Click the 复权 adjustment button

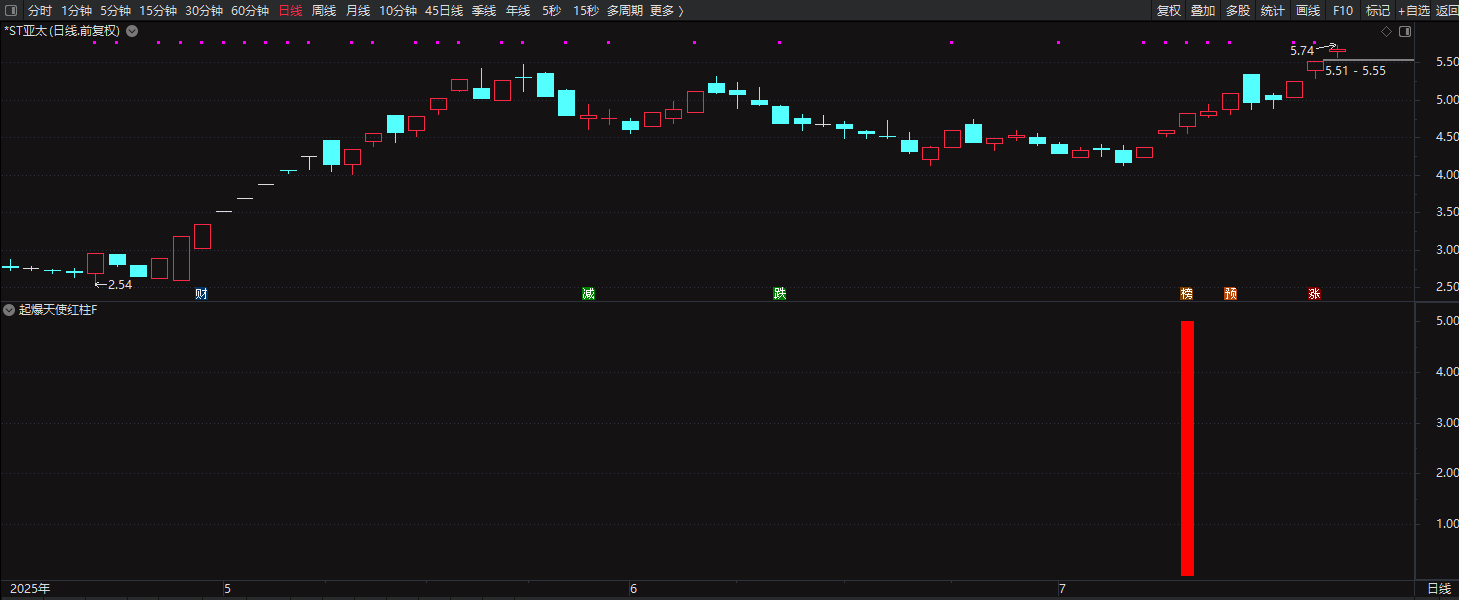1169,10
